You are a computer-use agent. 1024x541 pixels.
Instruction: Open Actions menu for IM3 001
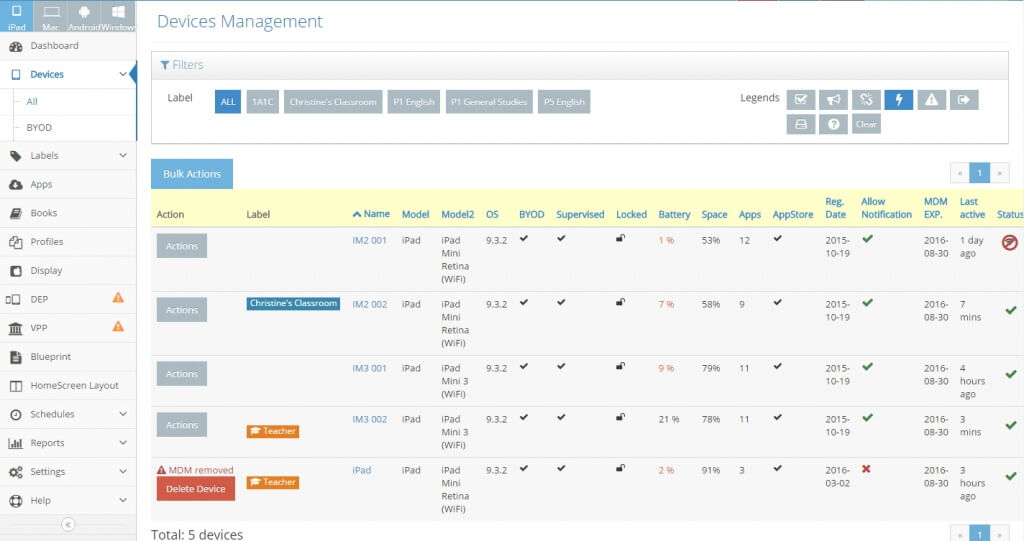coord(182,374)
